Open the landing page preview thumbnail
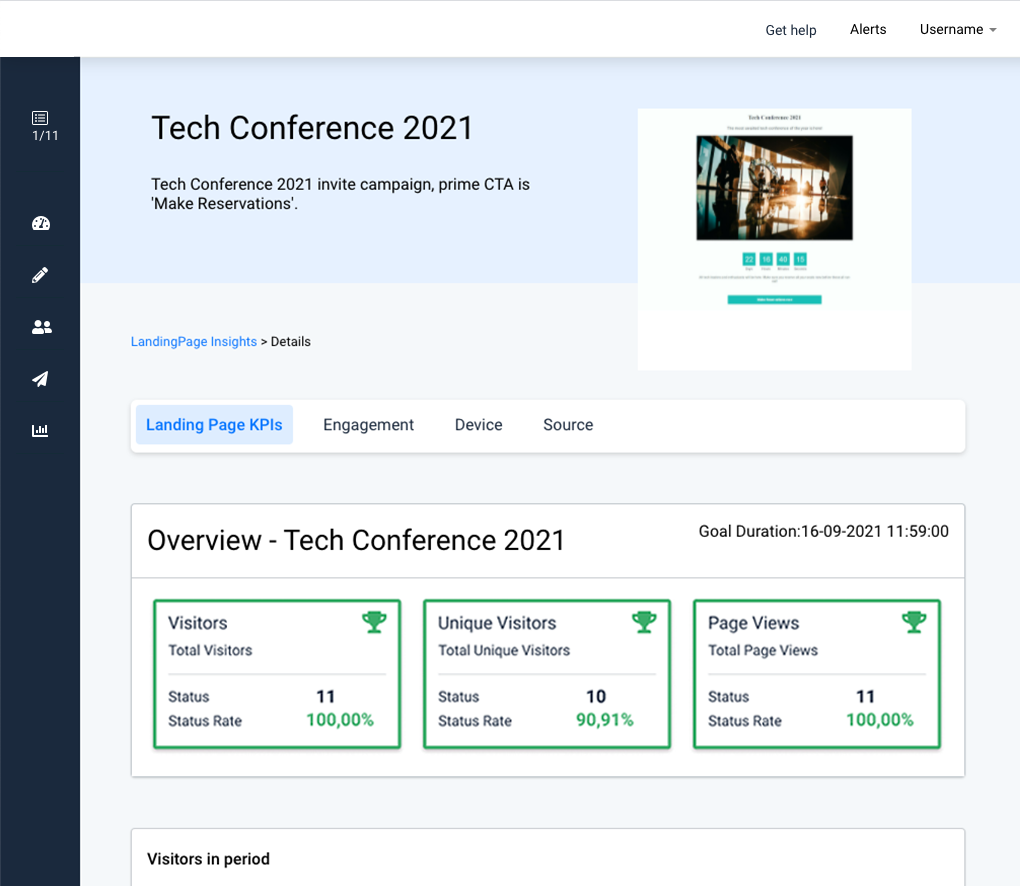1020x886 pixels. click(774, 239)
